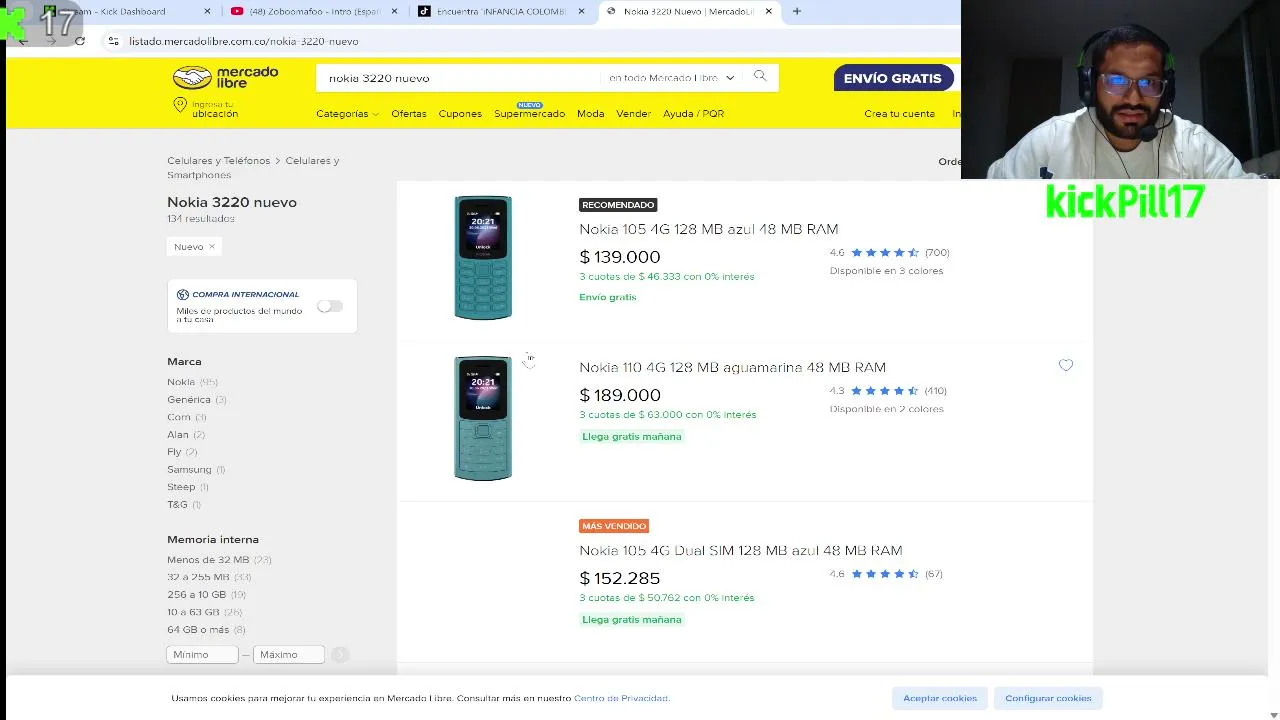The height and width of the screenshot is (720, 1280).
Task: Click the Aceptar cookies button
Action: (x=940, y=698)
